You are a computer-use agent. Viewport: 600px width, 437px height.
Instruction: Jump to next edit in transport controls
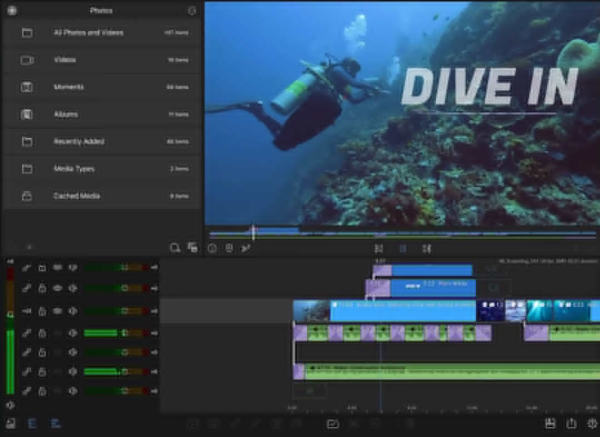tap(427, 249)
